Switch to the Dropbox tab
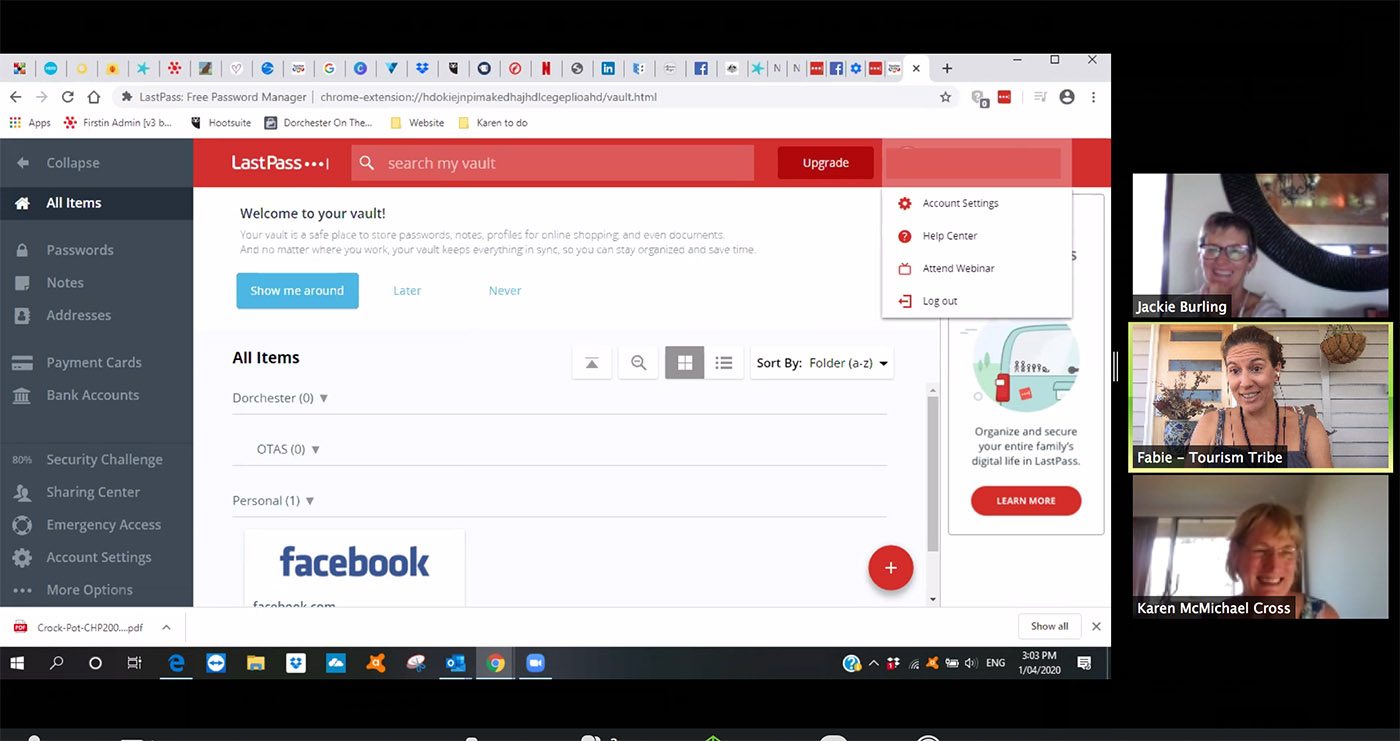1400x741 pixels. coord(422,69)
